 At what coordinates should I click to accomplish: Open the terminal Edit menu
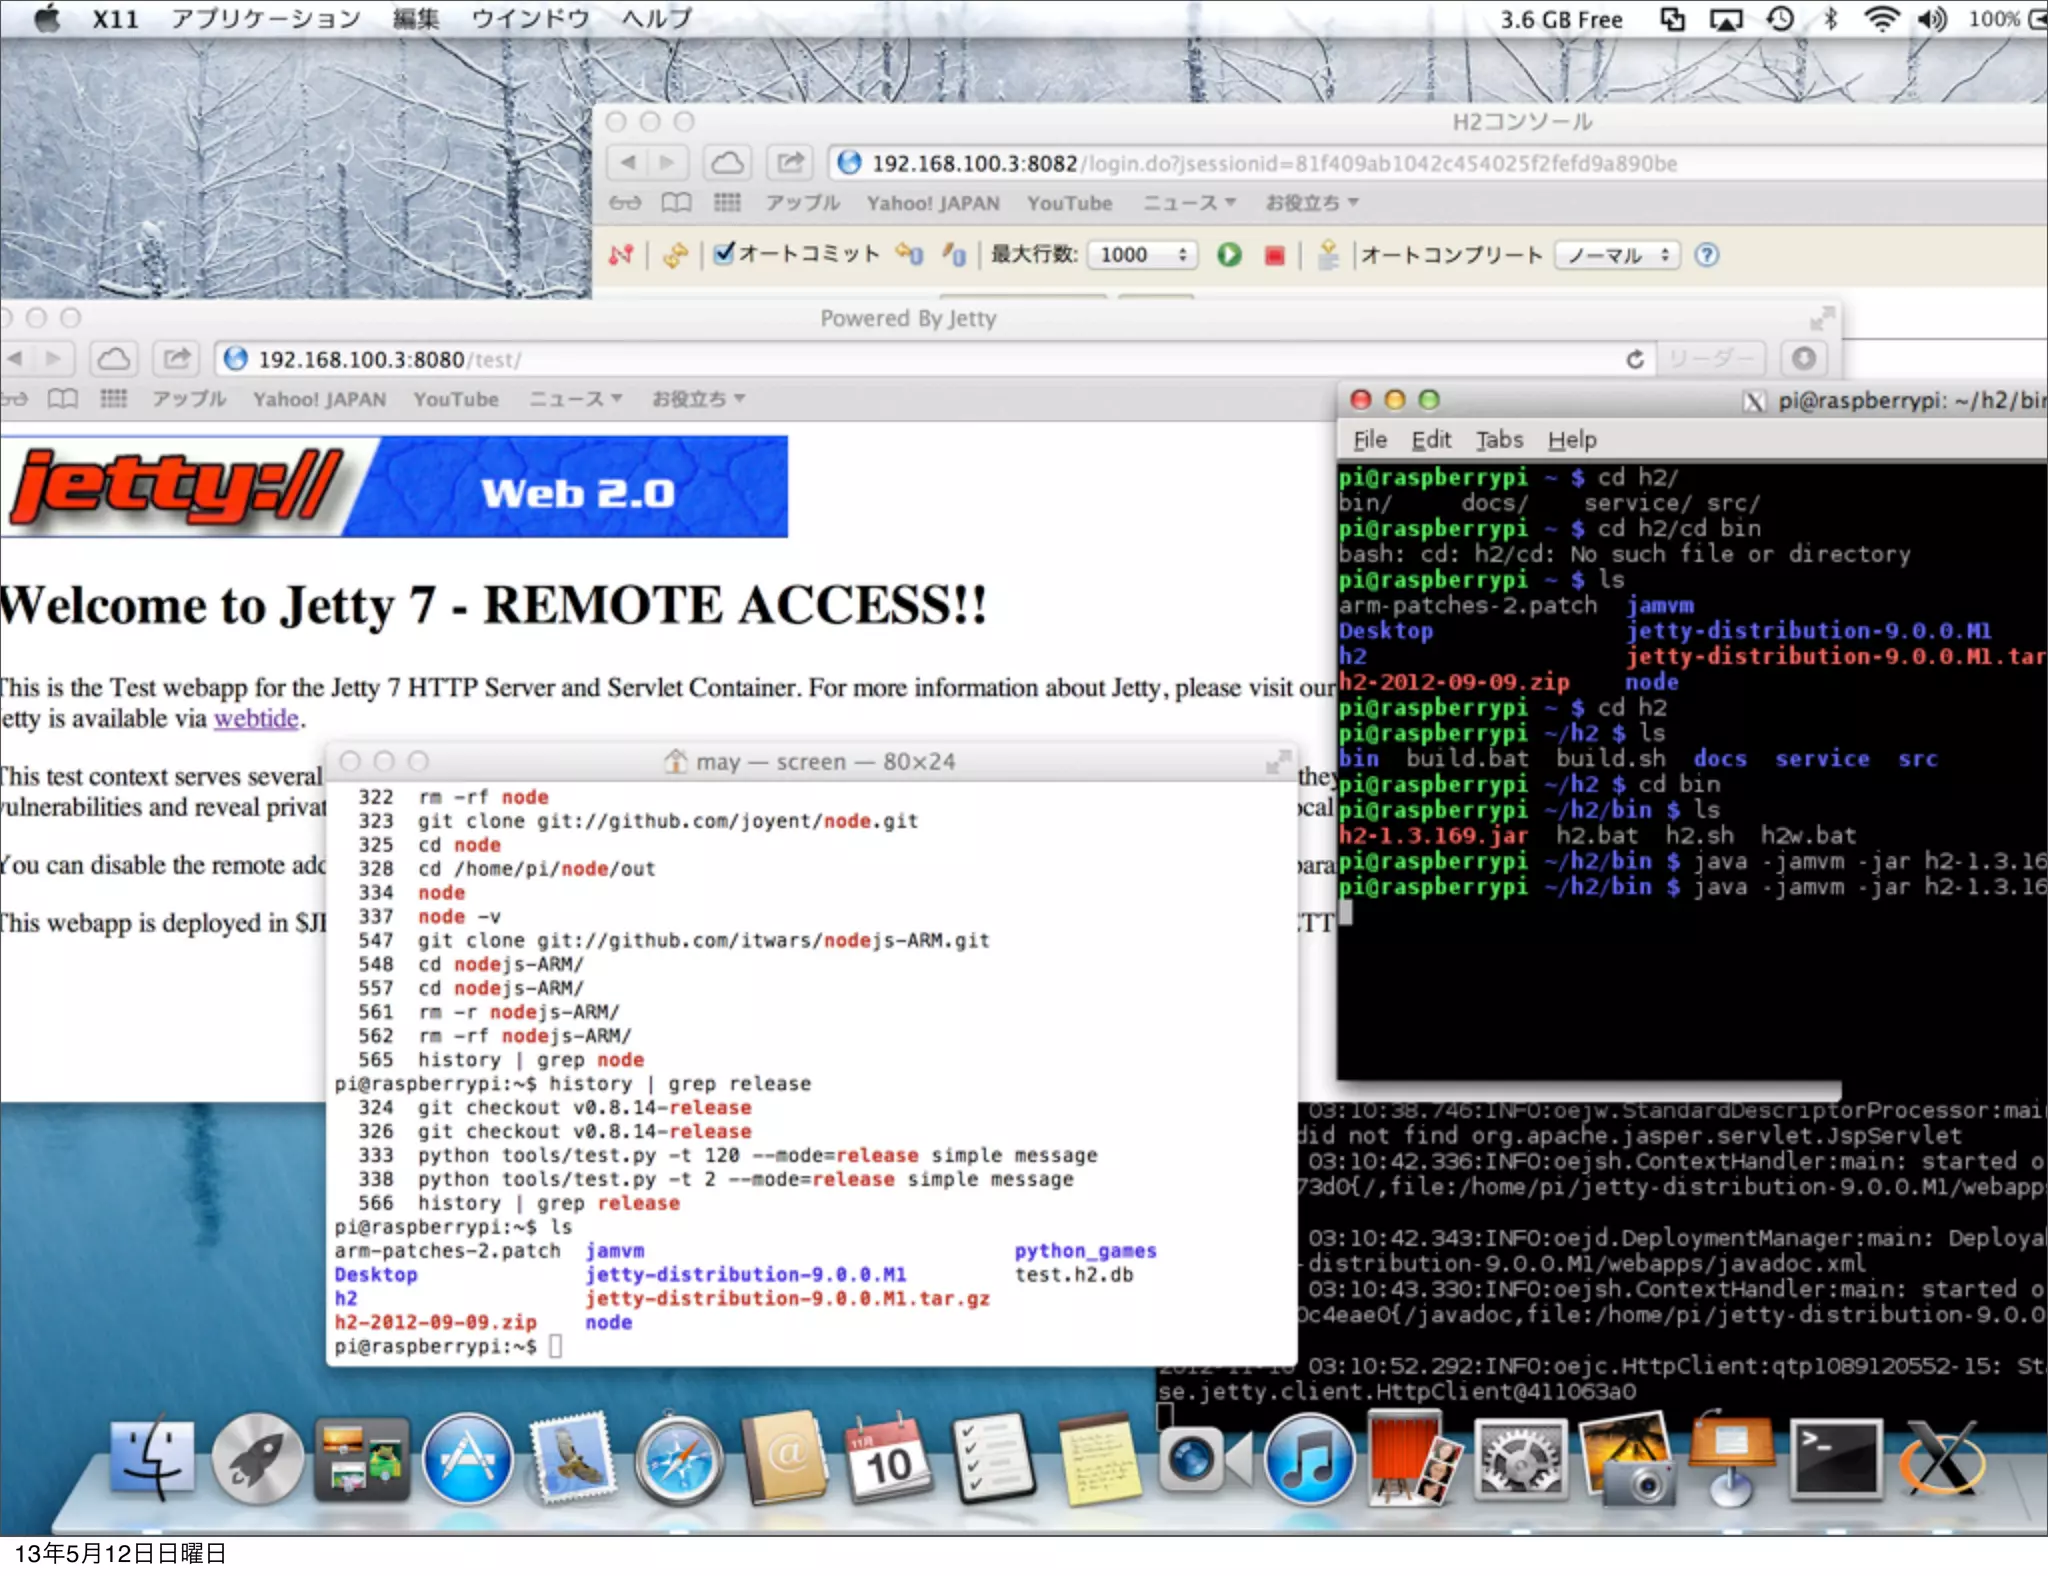(x=1431, y=440)
